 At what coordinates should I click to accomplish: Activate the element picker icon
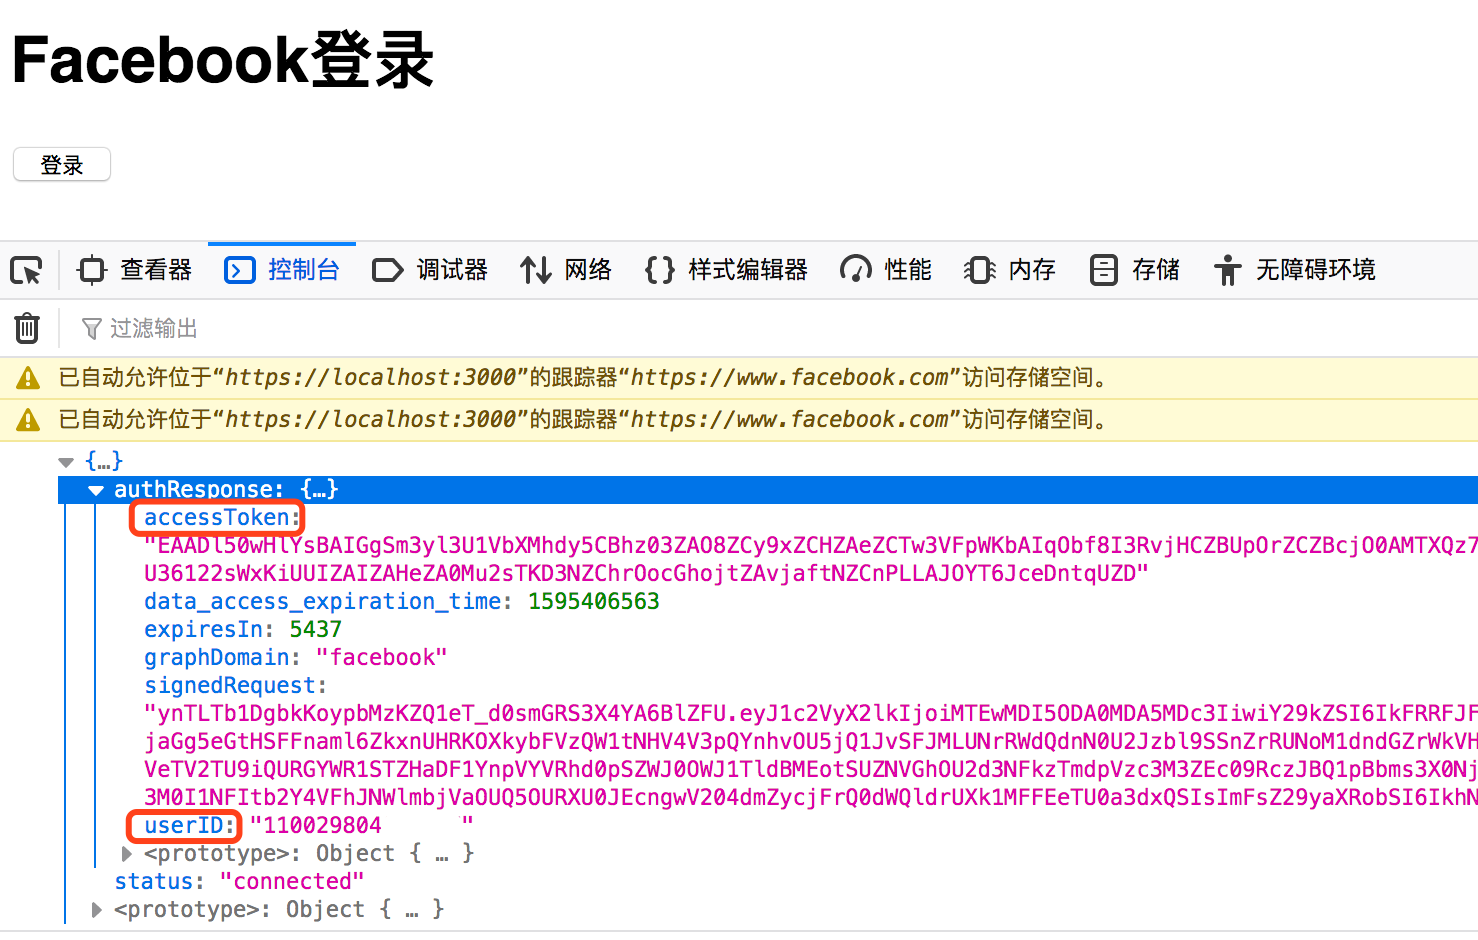click(27, 270)
